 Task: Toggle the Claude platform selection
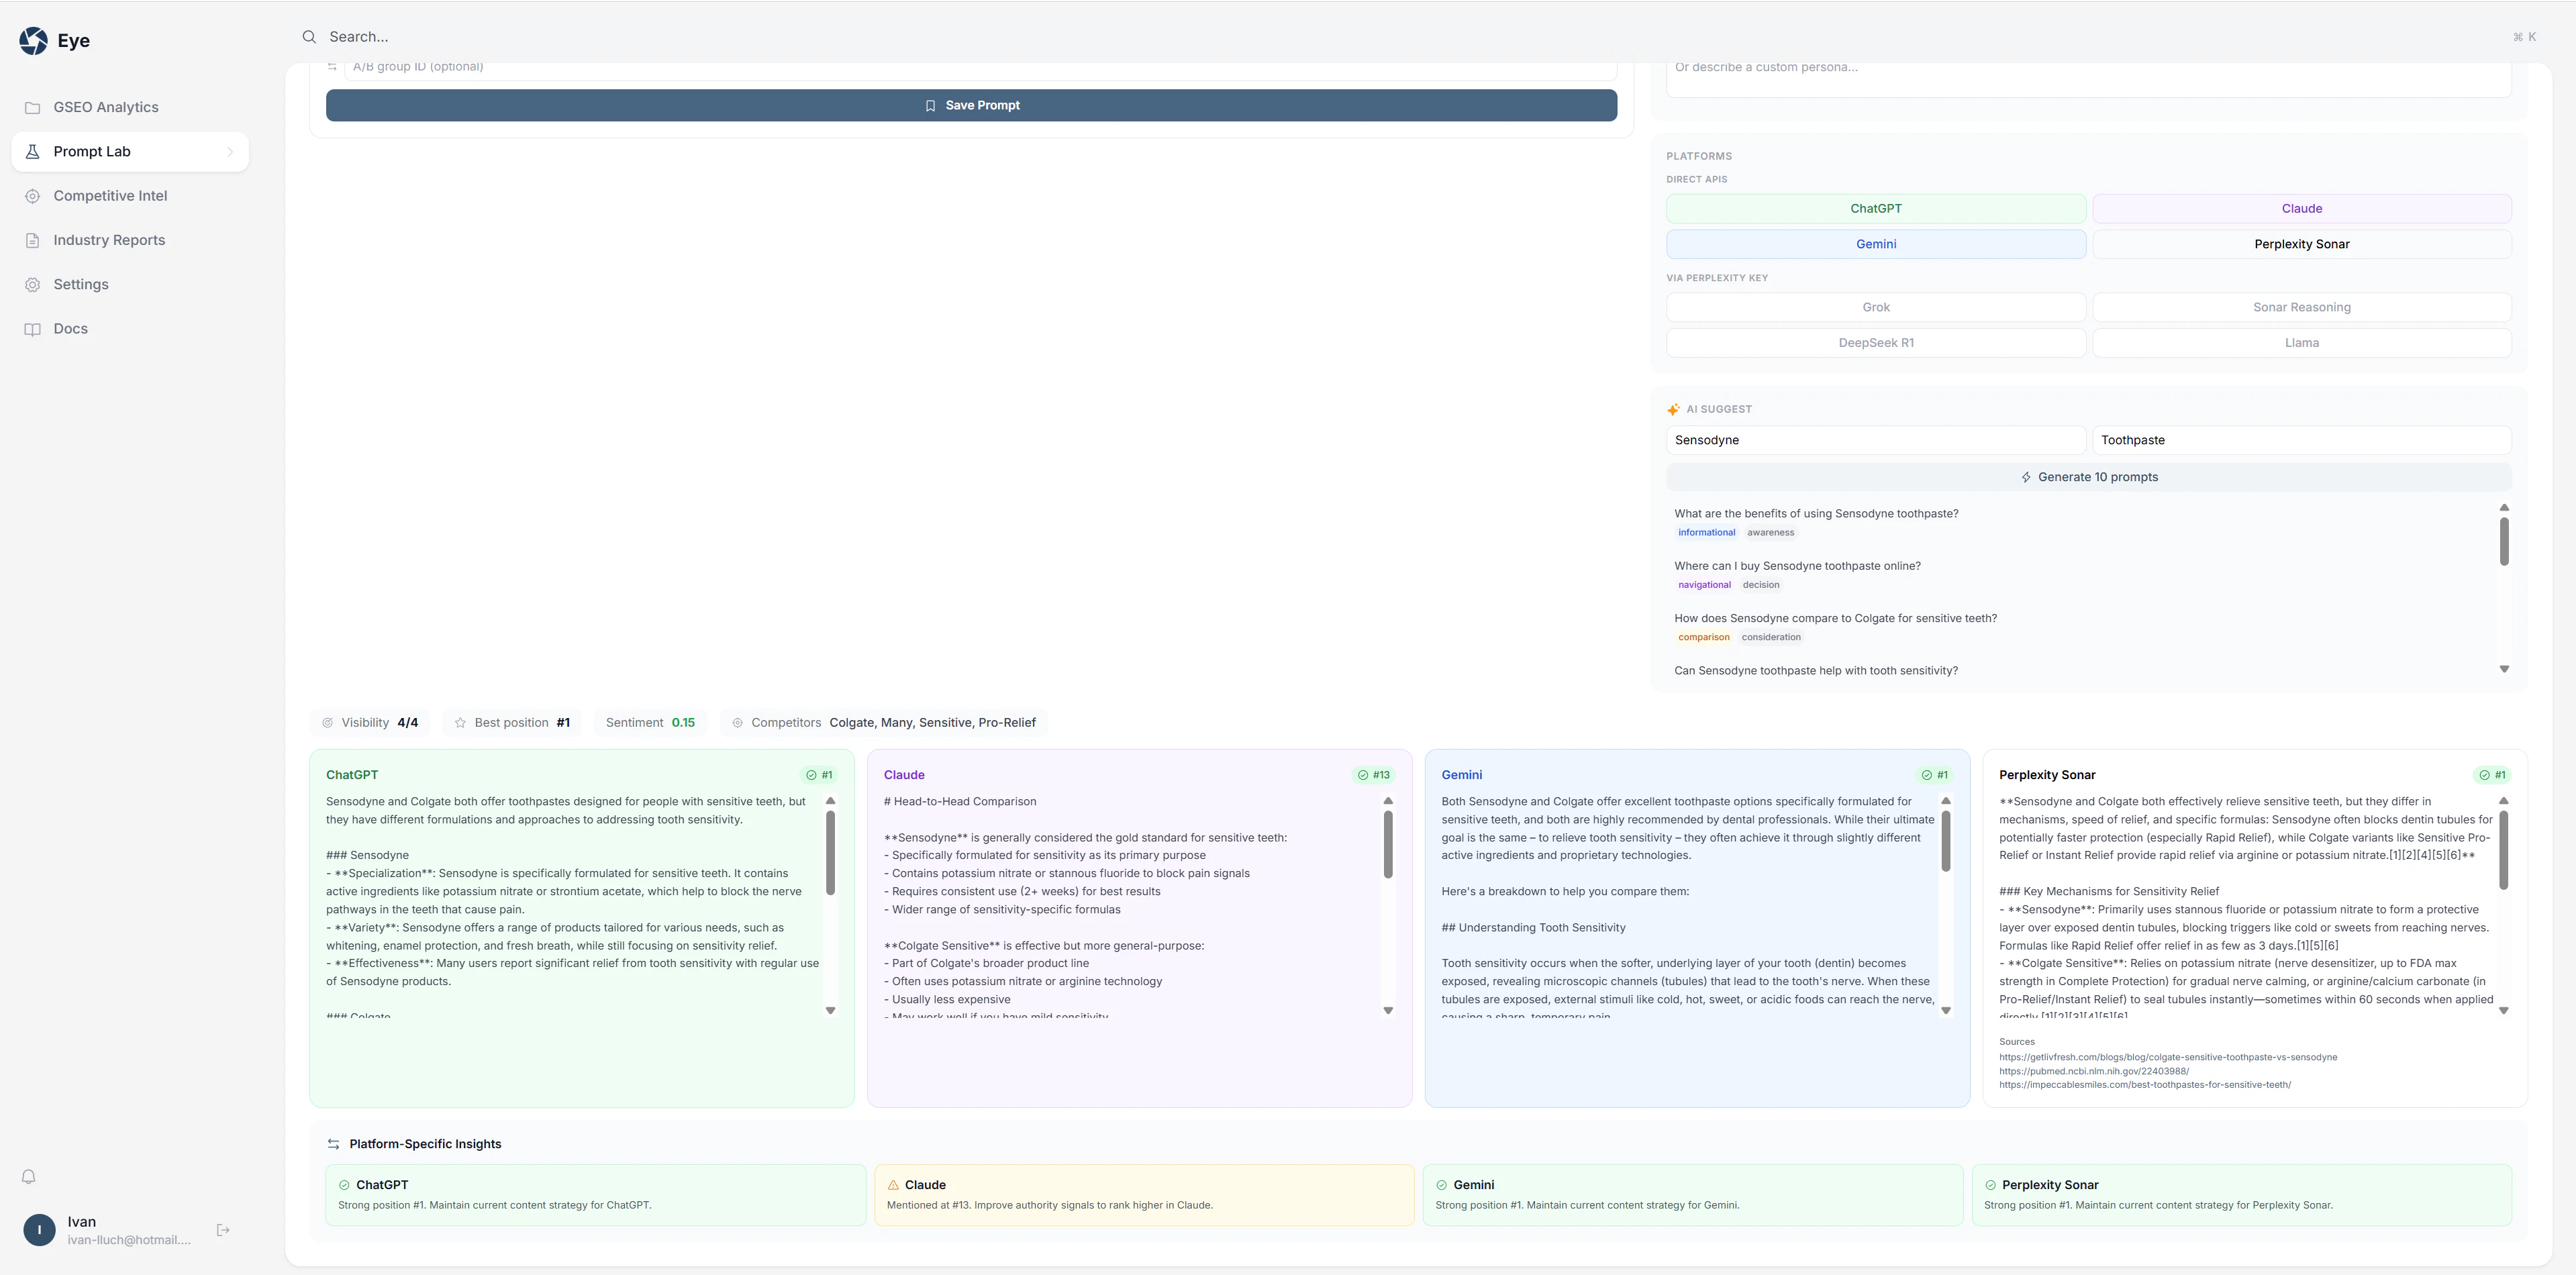2301,208
